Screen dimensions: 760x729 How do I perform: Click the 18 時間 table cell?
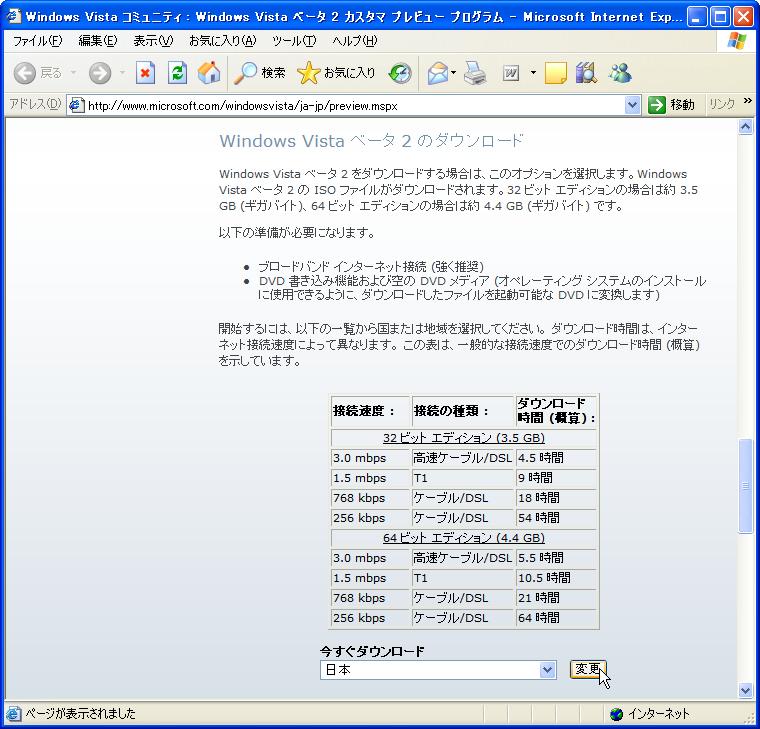click(x=556, y=498)
